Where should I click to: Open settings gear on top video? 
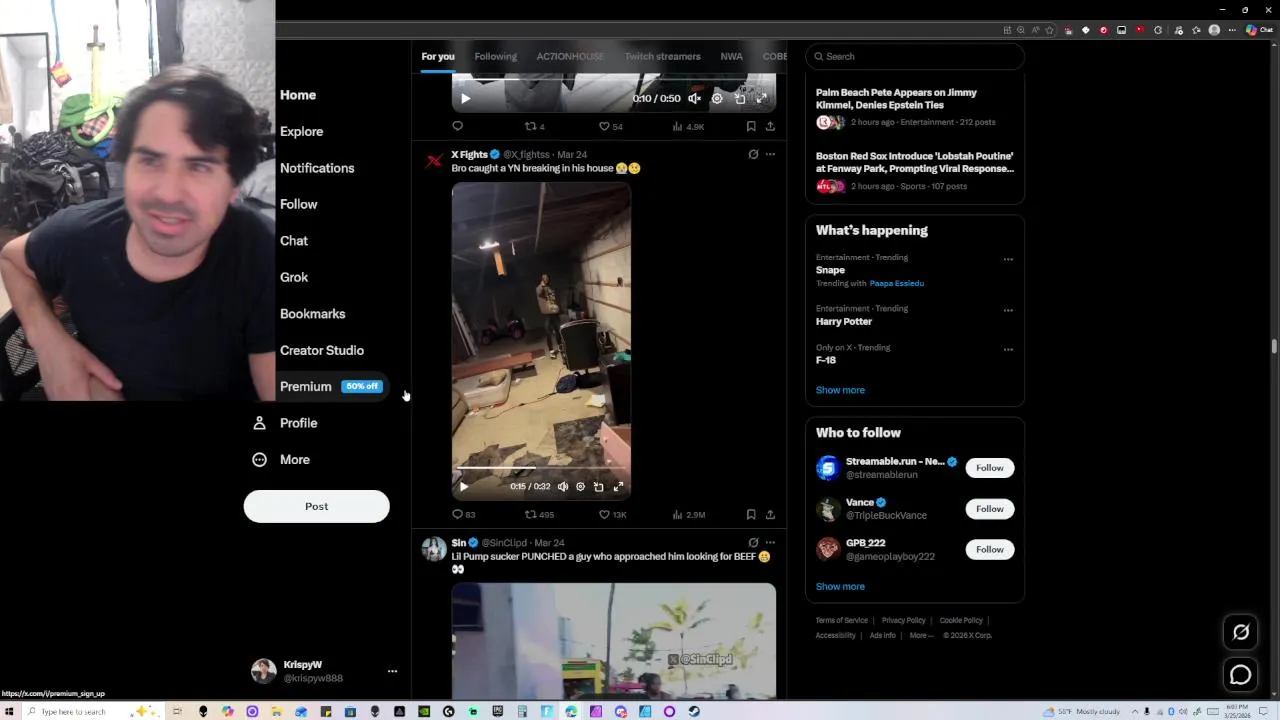717,99
